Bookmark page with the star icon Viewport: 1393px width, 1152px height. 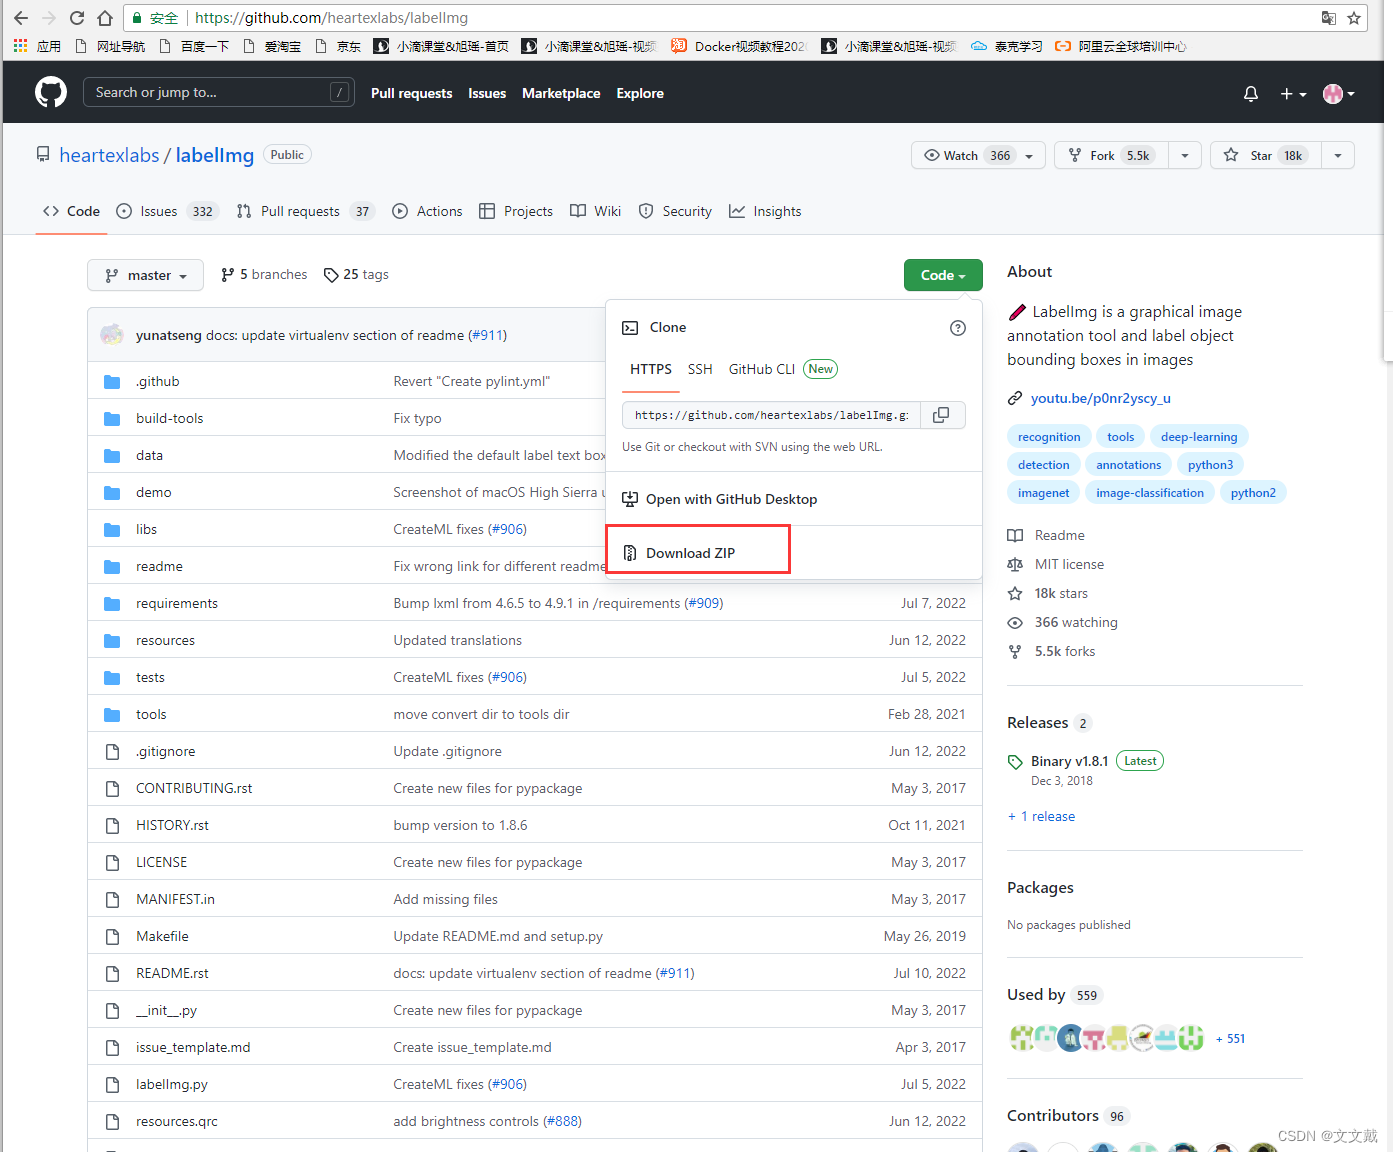coord(1354,18)
